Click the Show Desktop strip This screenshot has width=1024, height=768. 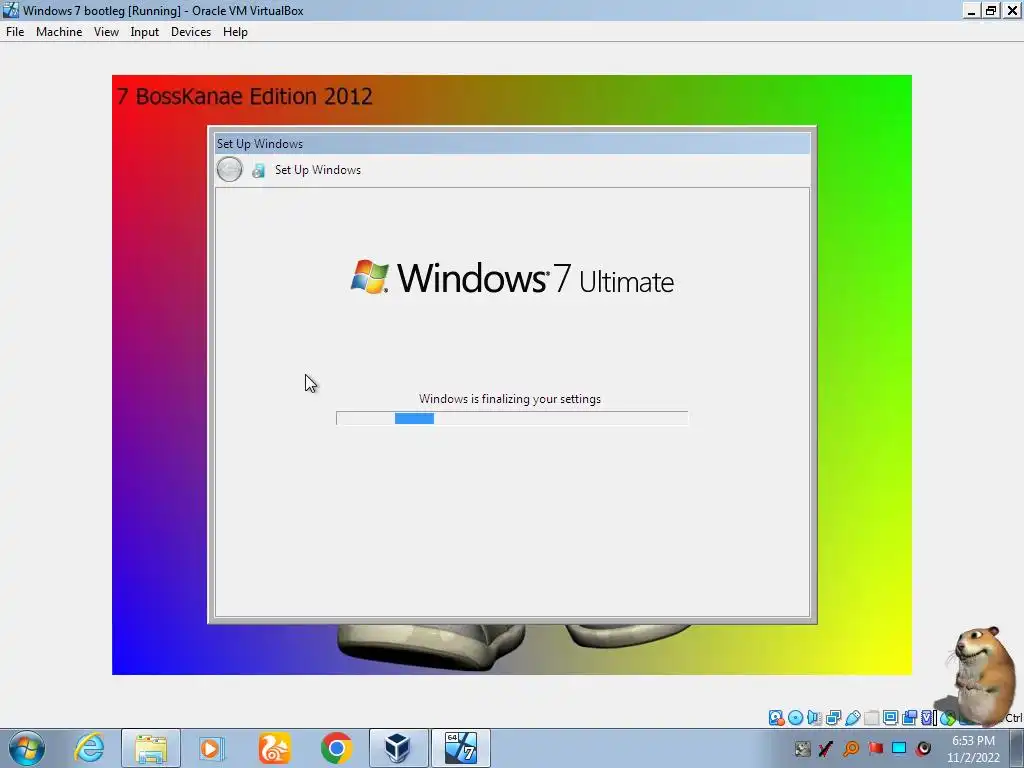(1016, 748)
